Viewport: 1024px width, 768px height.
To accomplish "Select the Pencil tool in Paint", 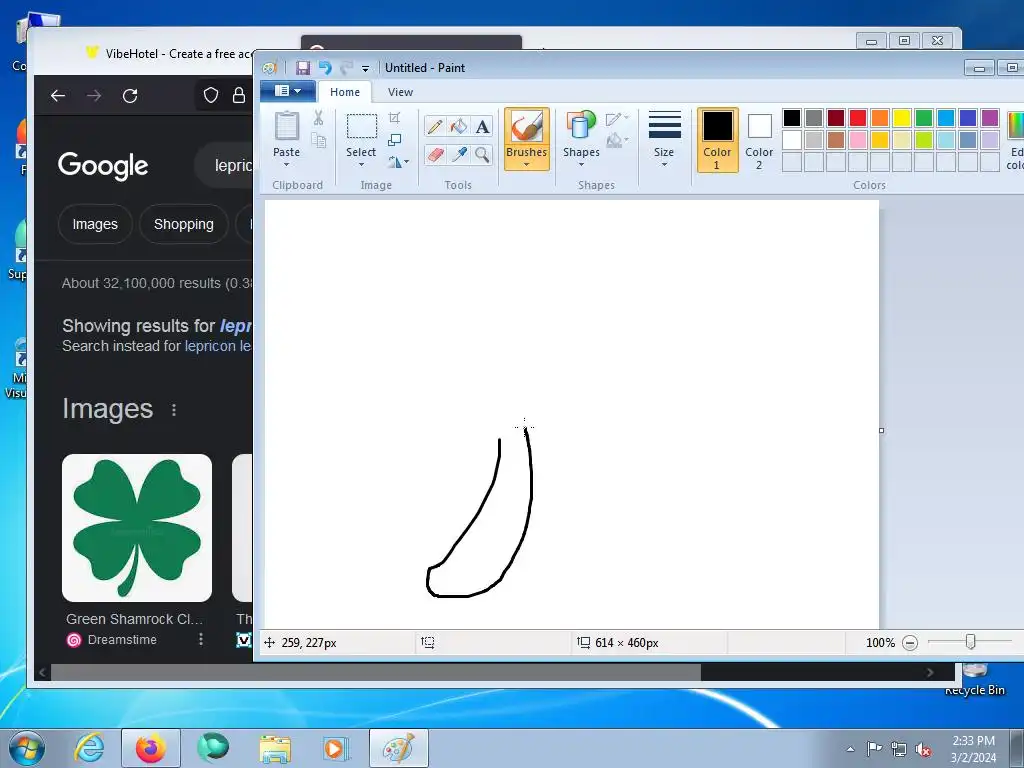I will [435, 126].
